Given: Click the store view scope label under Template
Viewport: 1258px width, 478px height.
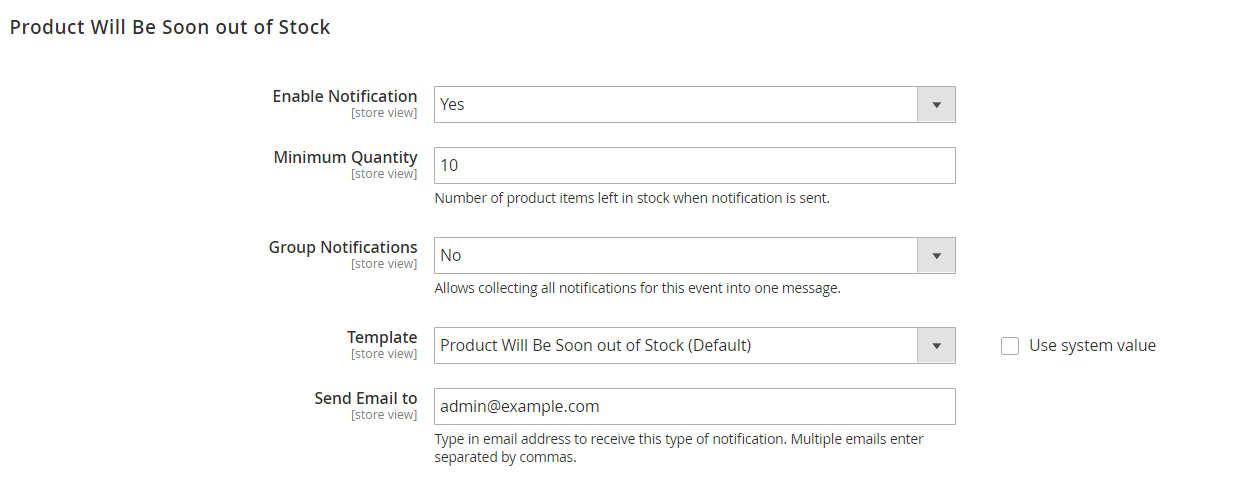Looking at the screenshot, I should pos(384,354).
